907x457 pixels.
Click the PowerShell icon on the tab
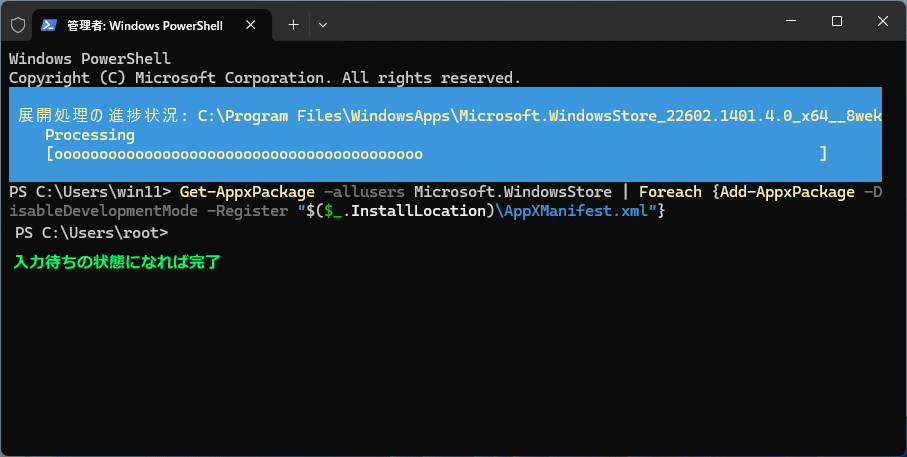[49, 25]
